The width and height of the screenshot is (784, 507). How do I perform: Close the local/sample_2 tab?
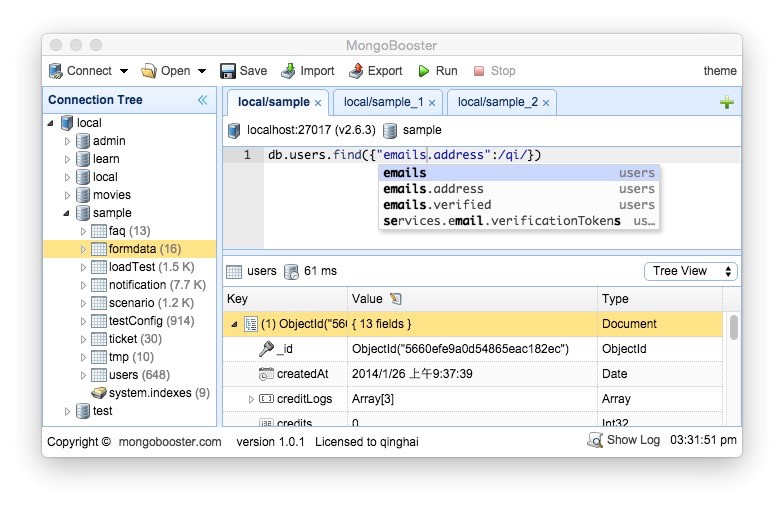[x=546, y=103]
